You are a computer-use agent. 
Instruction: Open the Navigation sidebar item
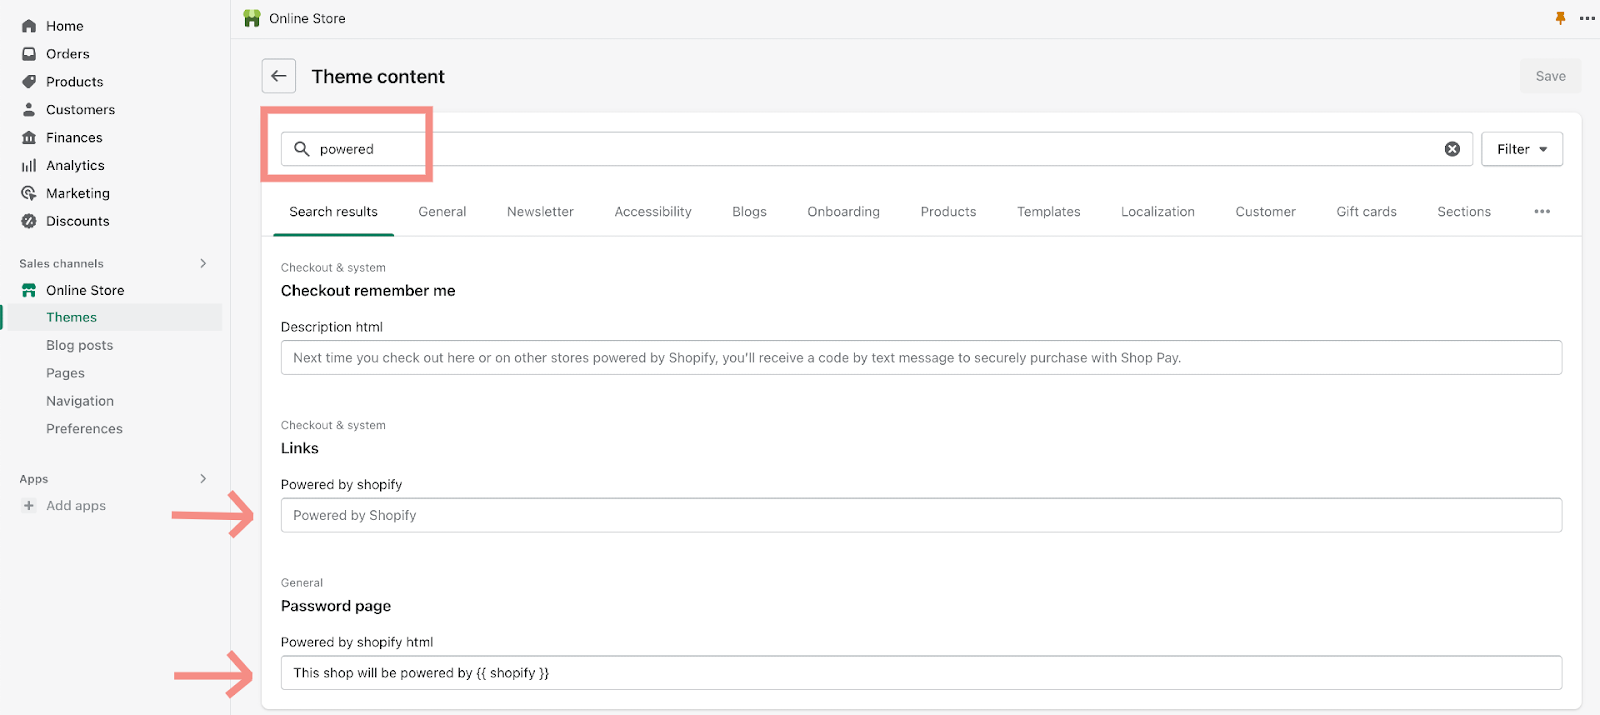click(80, 401)
